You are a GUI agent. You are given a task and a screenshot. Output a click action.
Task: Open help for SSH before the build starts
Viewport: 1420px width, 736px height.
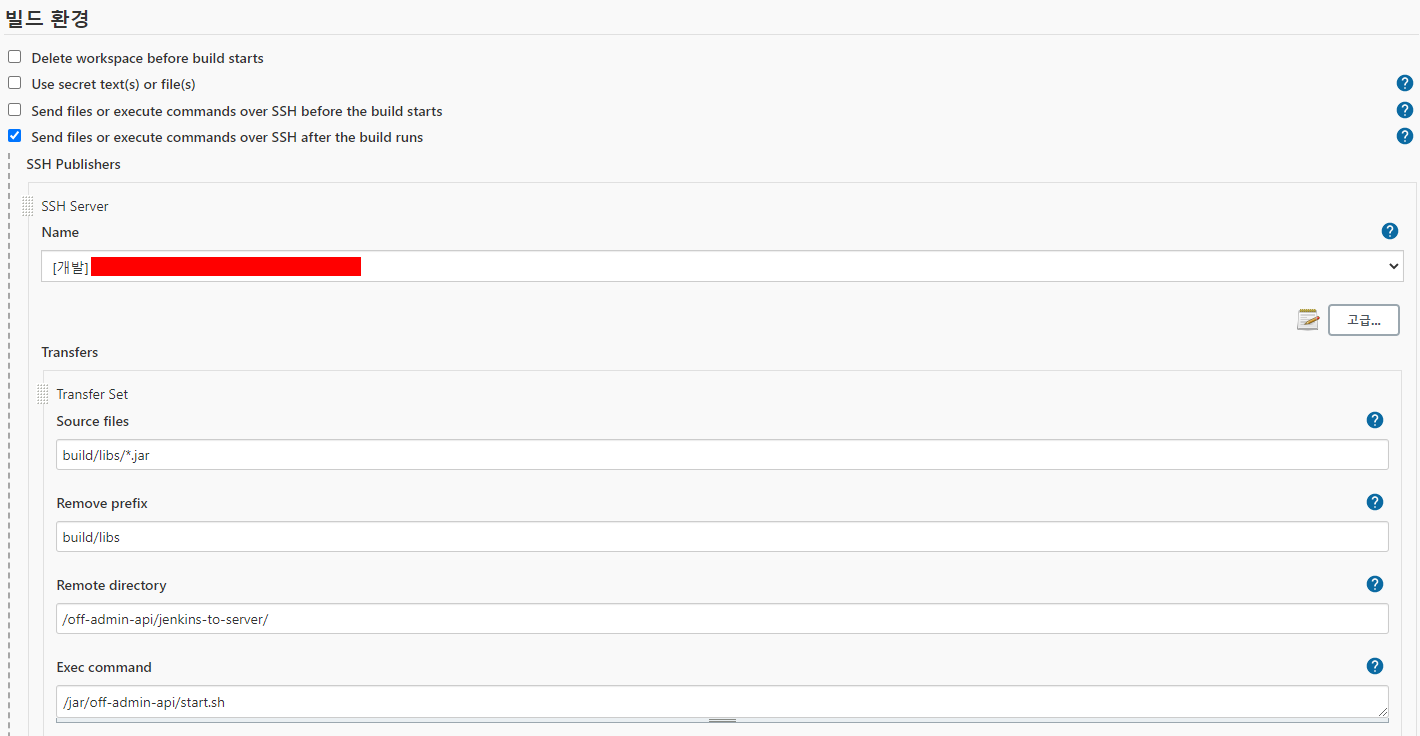(1405, 110)
